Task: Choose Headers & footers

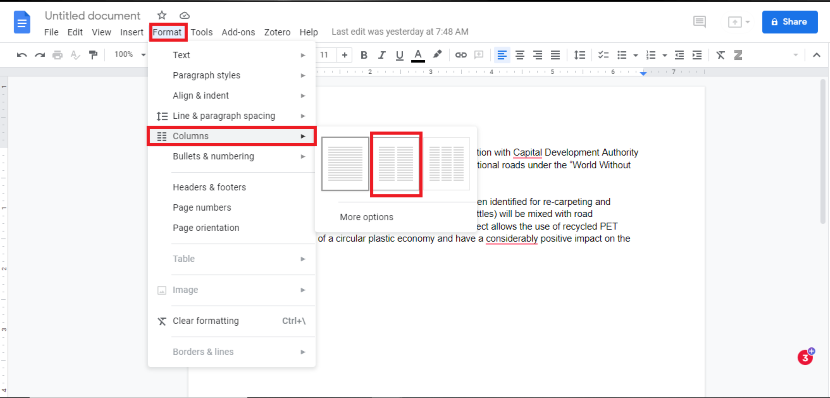Action: coord(232,187)
